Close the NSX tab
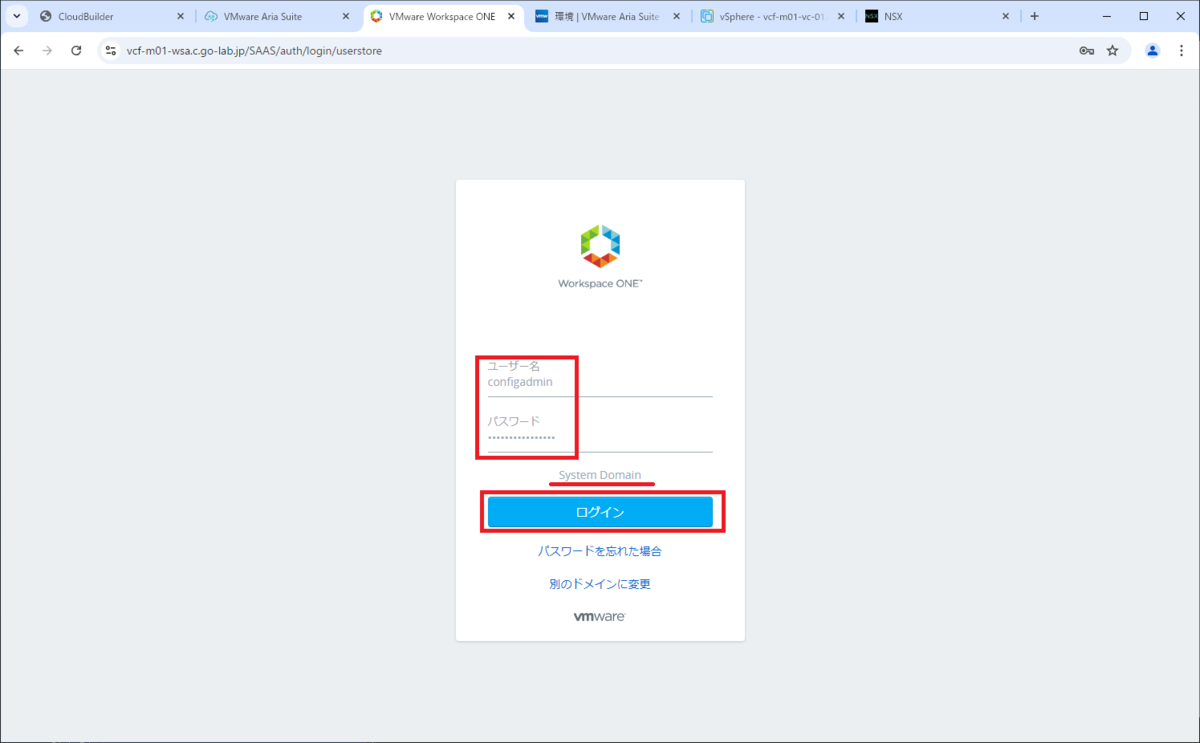Image resolution: width=1200 pixels, height=743 pixels. pos(1005,16)
